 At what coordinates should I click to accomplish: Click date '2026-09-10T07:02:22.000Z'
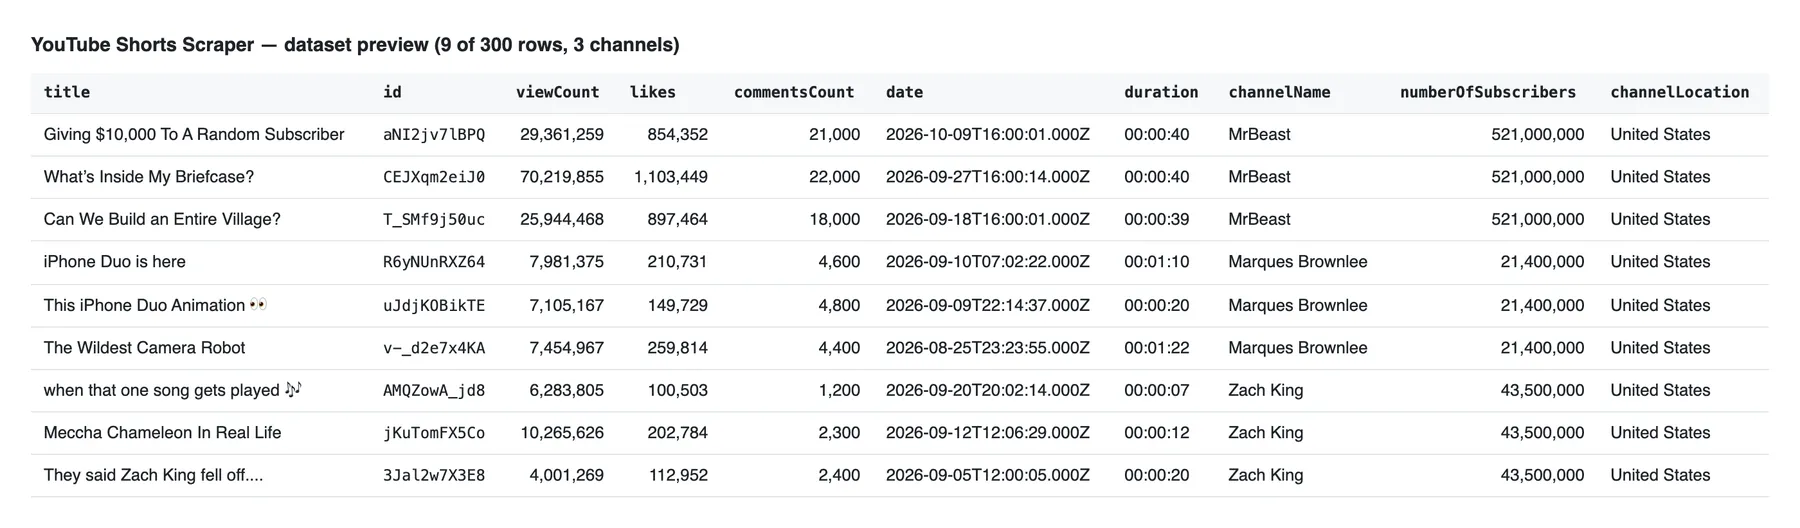point(988,262)
